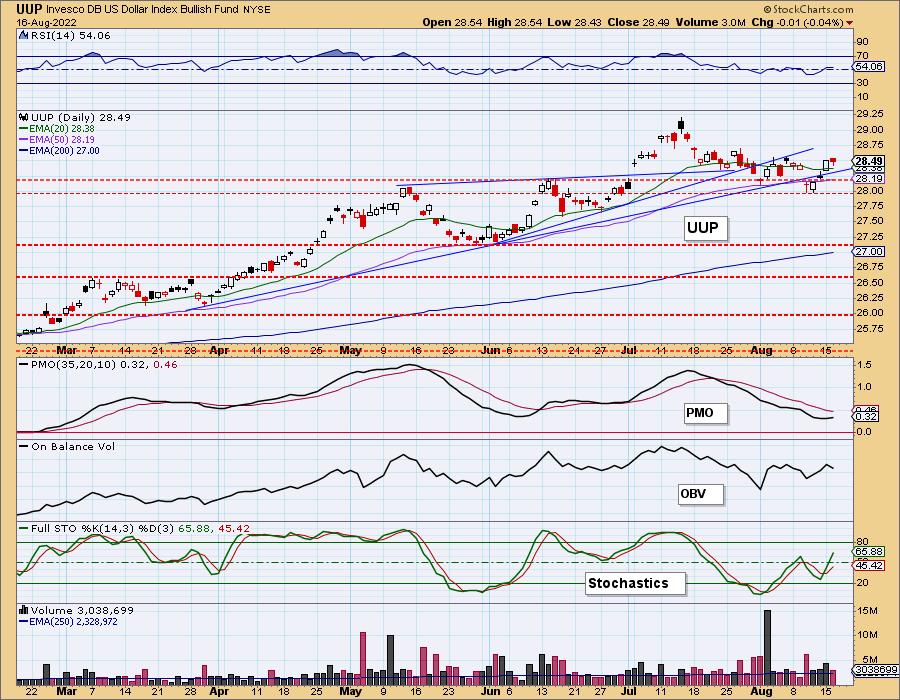Click the candlestick icon next to UUP (Daily)
Screen dimensions: 900x700
pyautogui.click(x=24, y=117)
